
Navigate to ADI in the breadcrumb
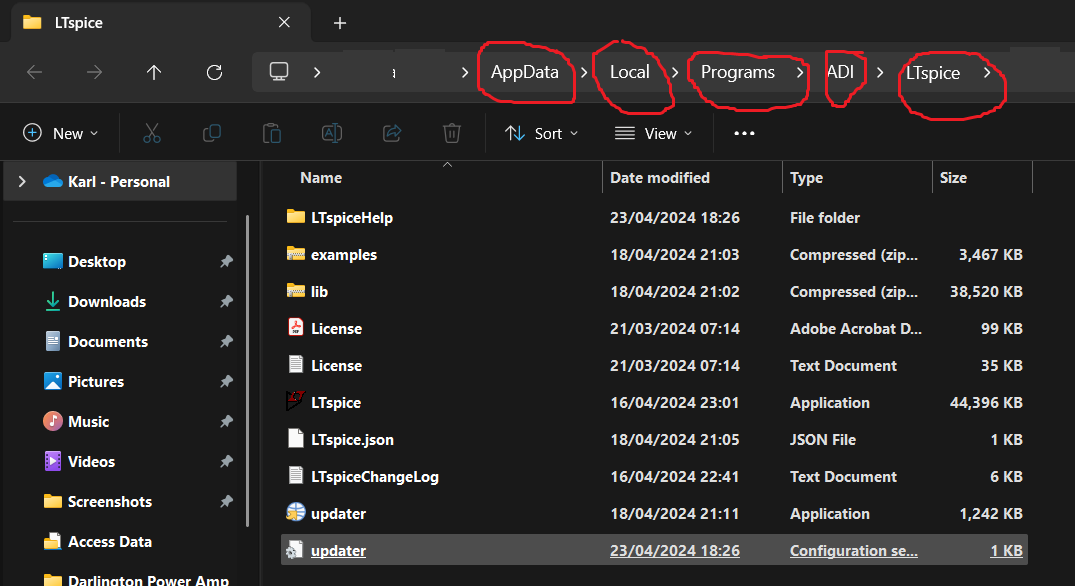coord(841,72)
